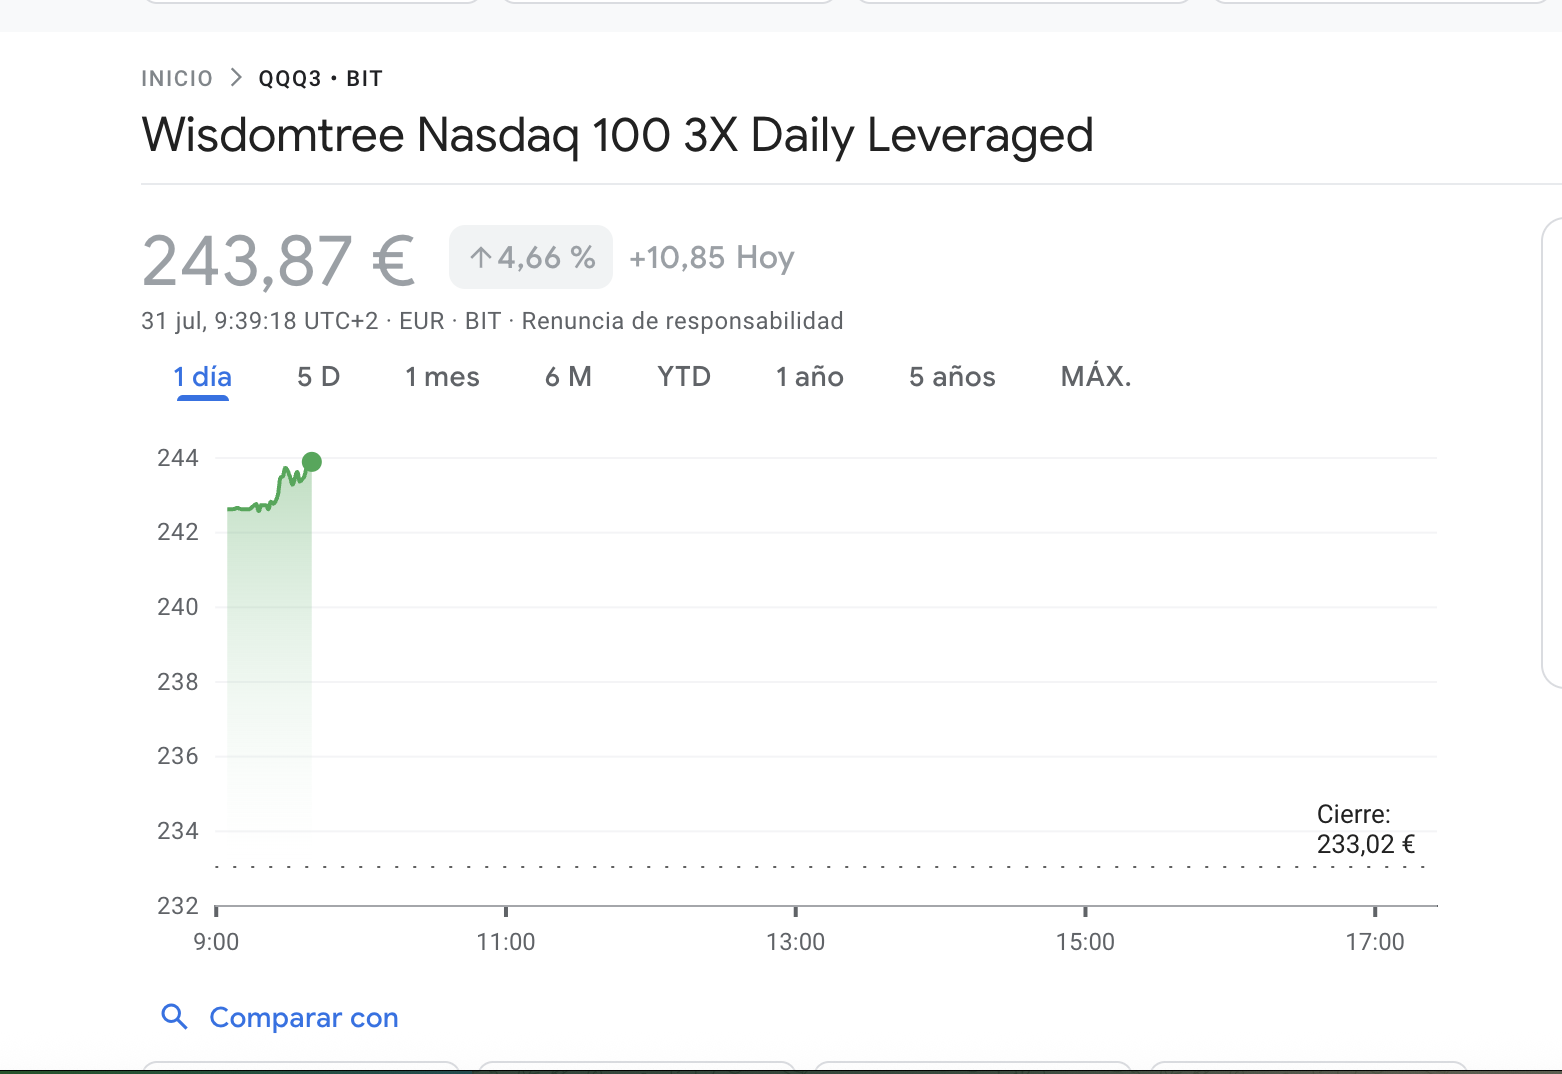The width and height of the screenshot is (1562, 1074).
Task: Select the 1 día chart range tab
Action: pos(202,377)
